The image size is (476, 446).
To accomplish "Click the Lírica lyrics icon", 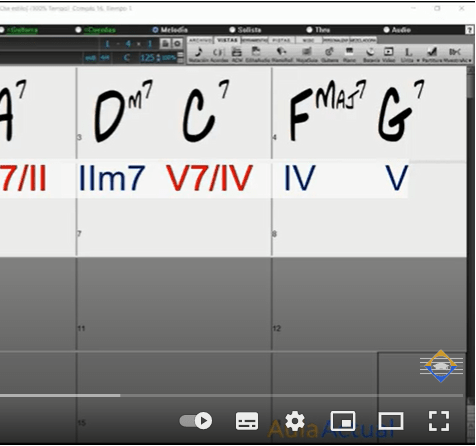I will tap(407, 54).
